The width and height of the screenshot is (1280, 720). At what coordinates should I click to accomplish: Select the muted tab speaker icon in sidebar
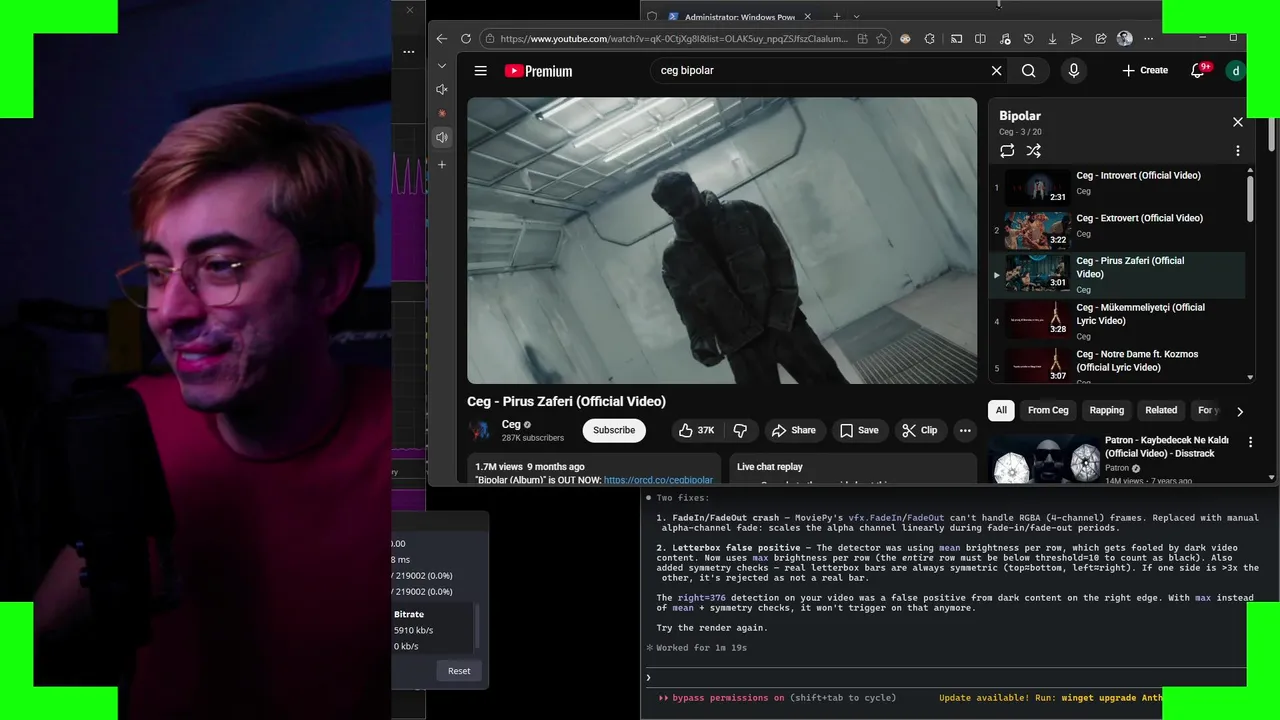(x=442, y=90)
